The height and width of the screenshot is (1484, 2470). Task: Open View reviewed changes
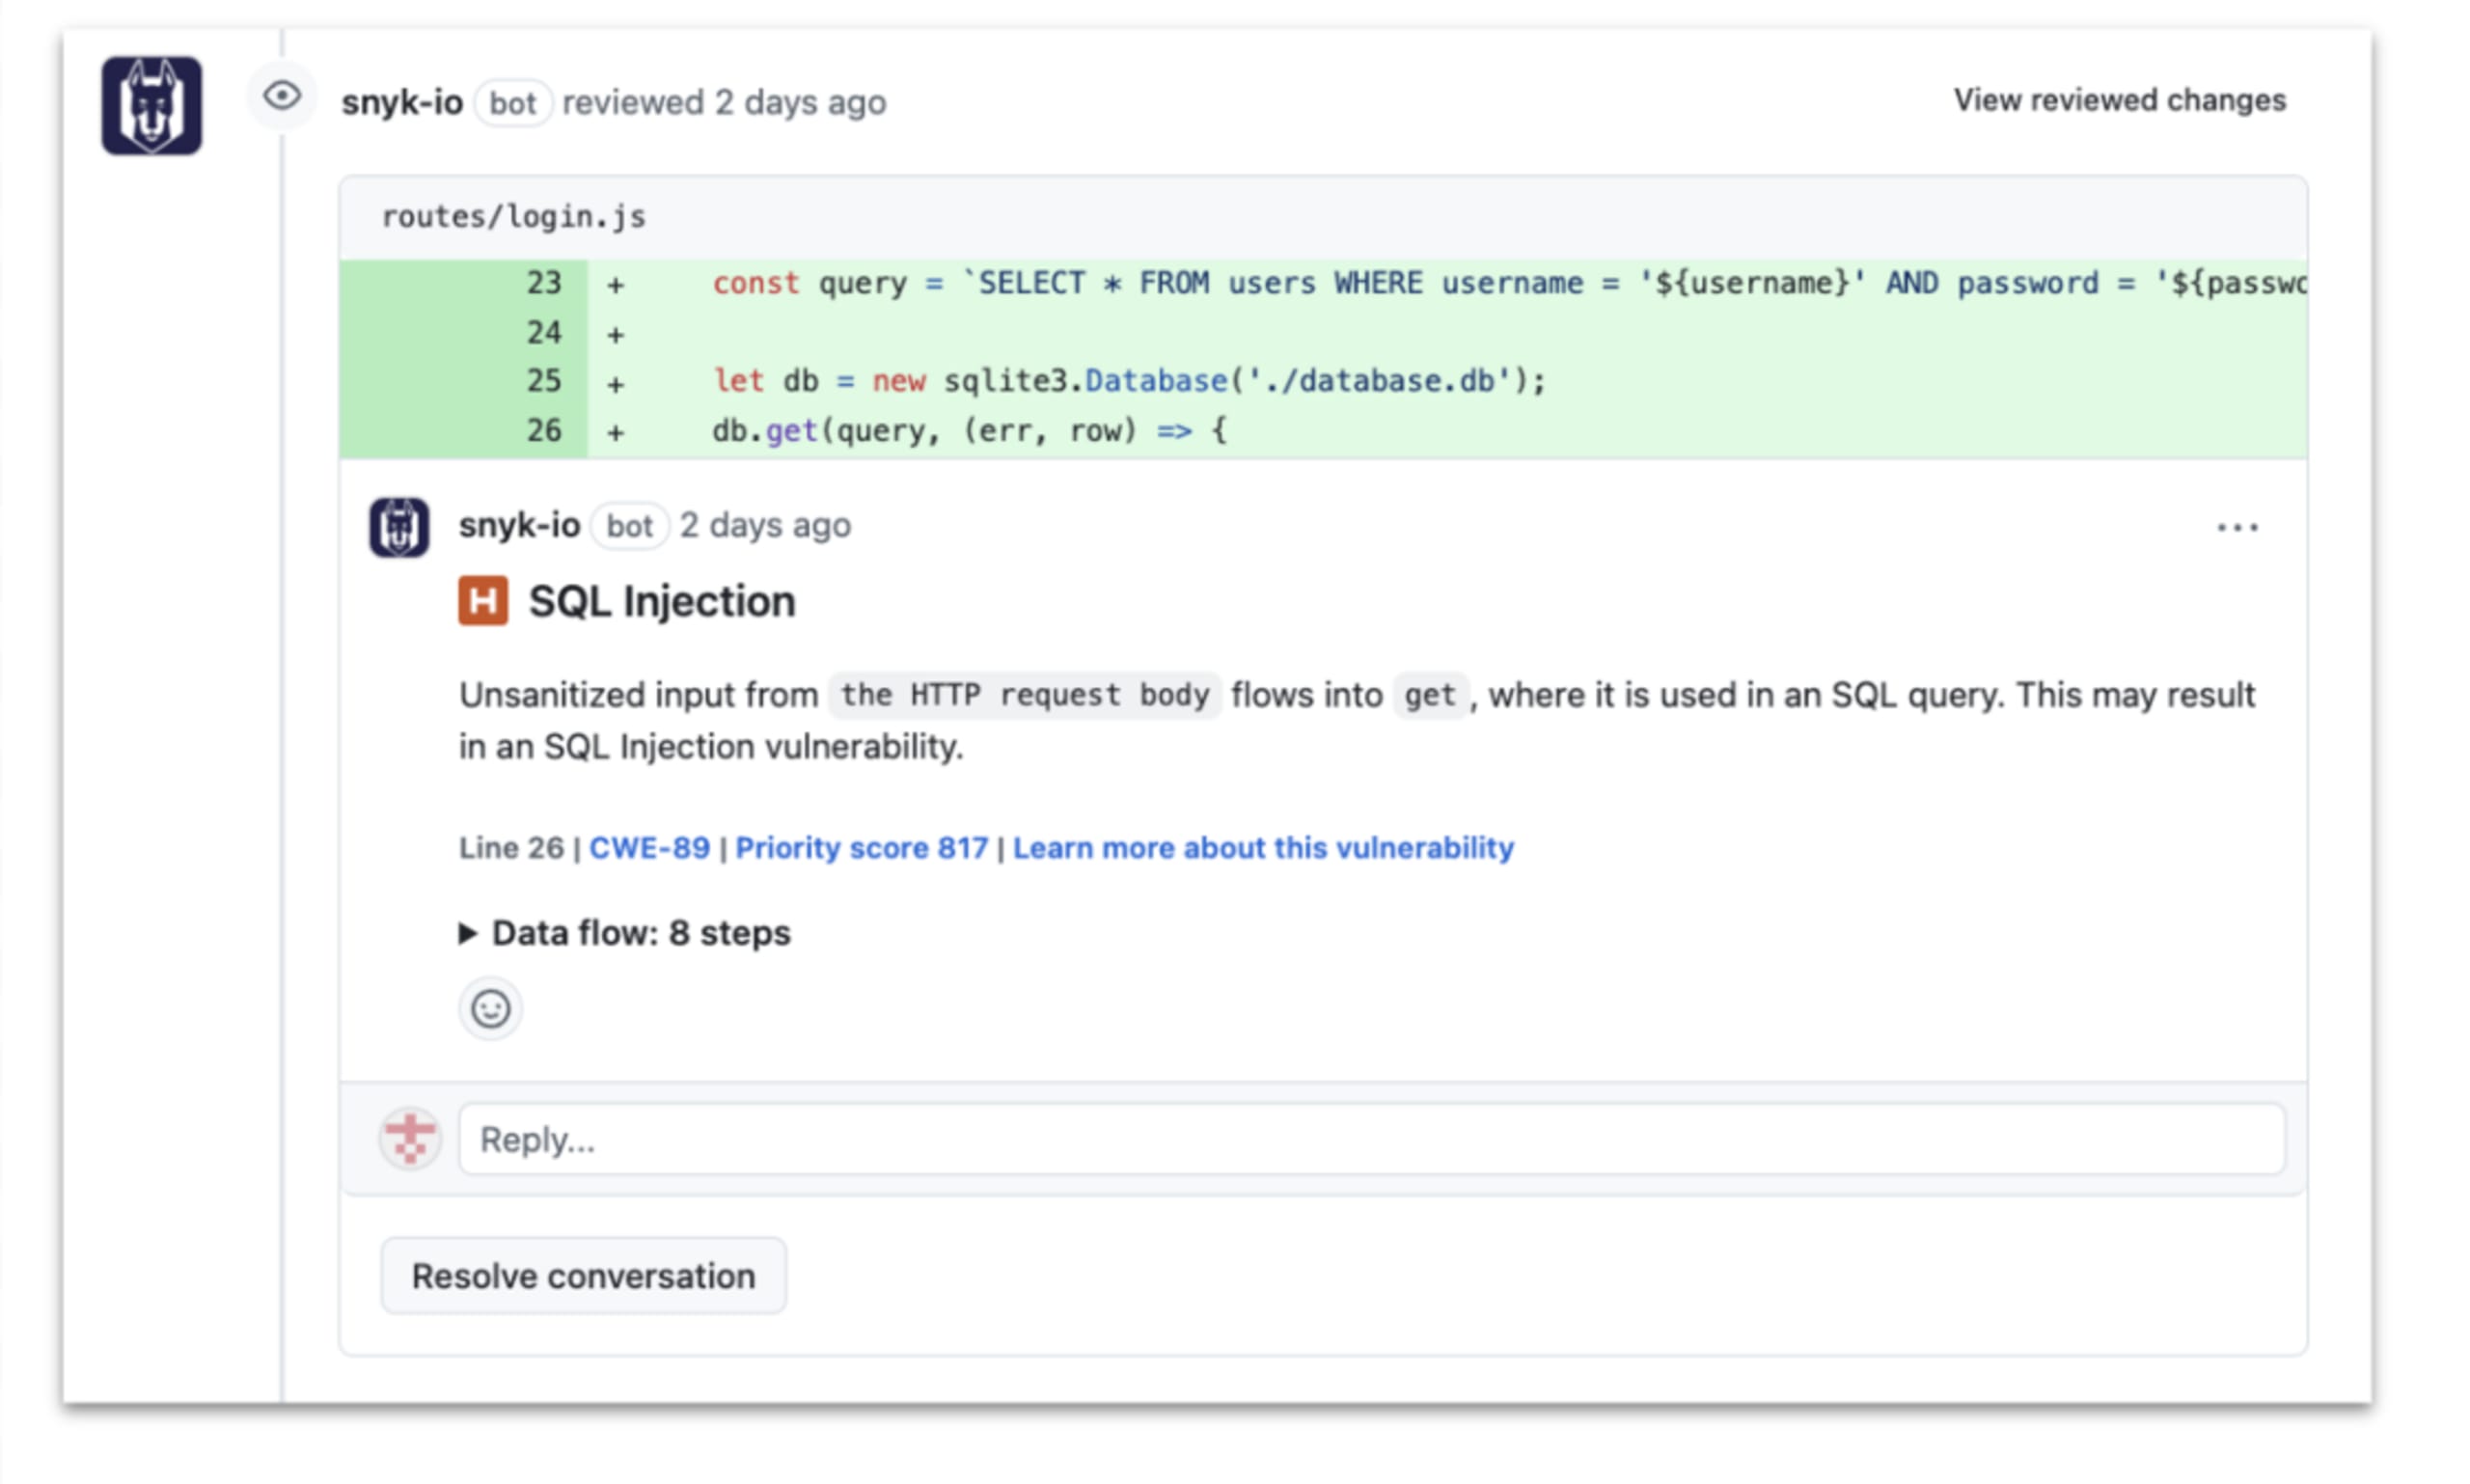2119,100
